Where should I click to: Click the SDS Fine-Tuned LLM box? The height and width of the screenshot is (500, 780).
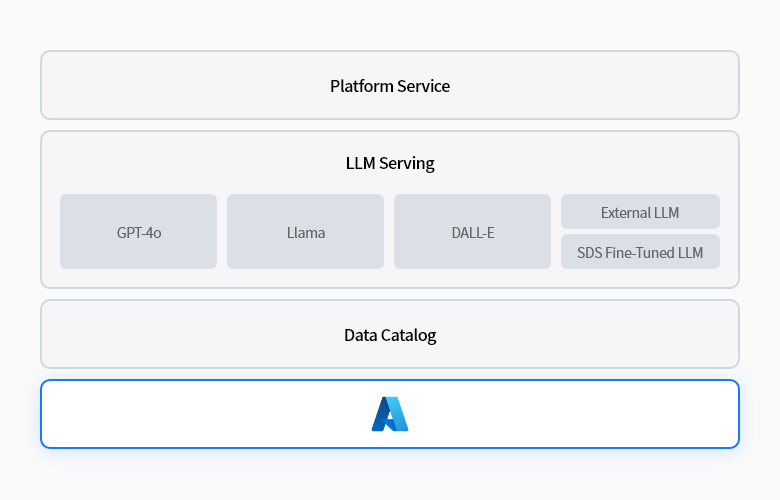640,252
